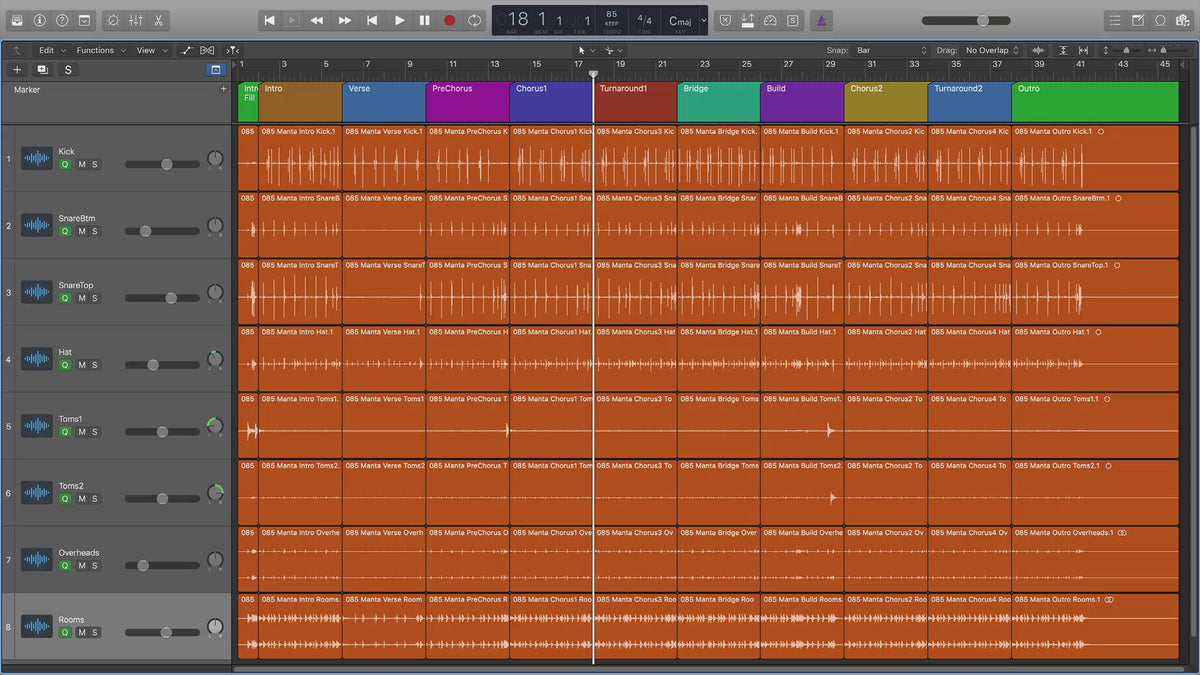1200x675 pixels.
Task: Select the Manta Outro Kick region
Action: point(1095,158)
